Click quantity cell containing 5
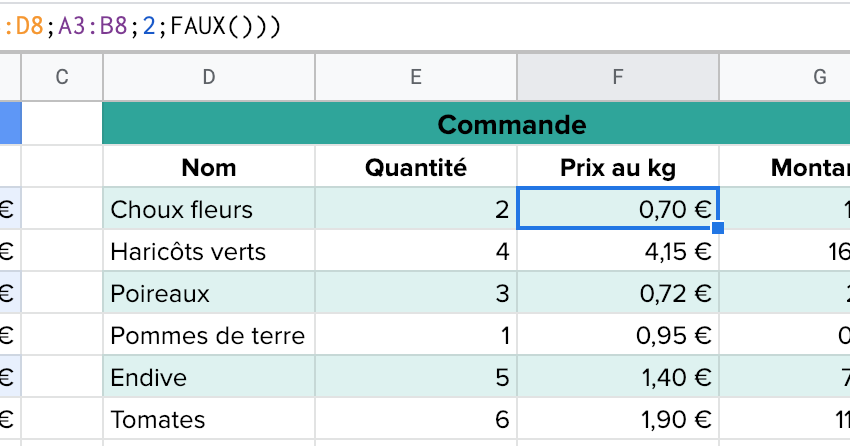The image size is (850, 446). point(416,378)
